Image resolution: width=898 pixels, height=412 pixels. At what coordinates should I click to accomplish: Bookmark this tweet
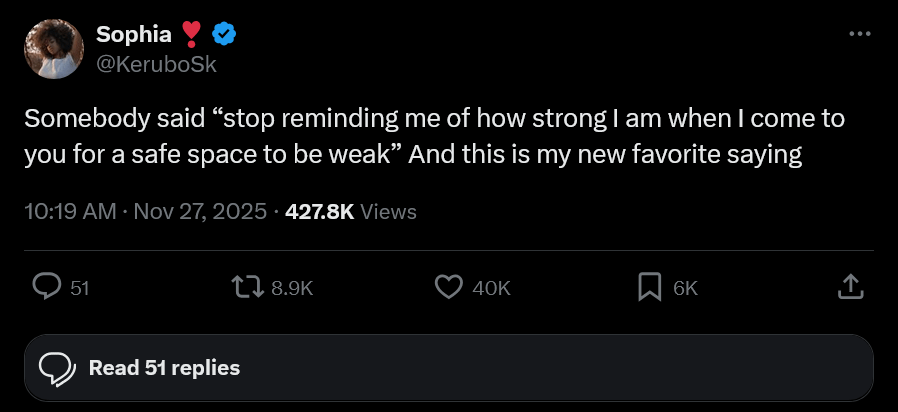click(x=650, y=287)
